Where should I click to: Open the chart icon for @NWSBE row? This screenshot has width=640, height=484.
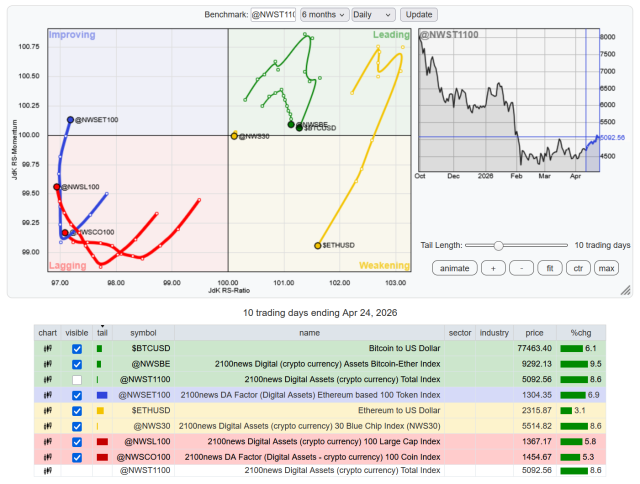(46, 364)
